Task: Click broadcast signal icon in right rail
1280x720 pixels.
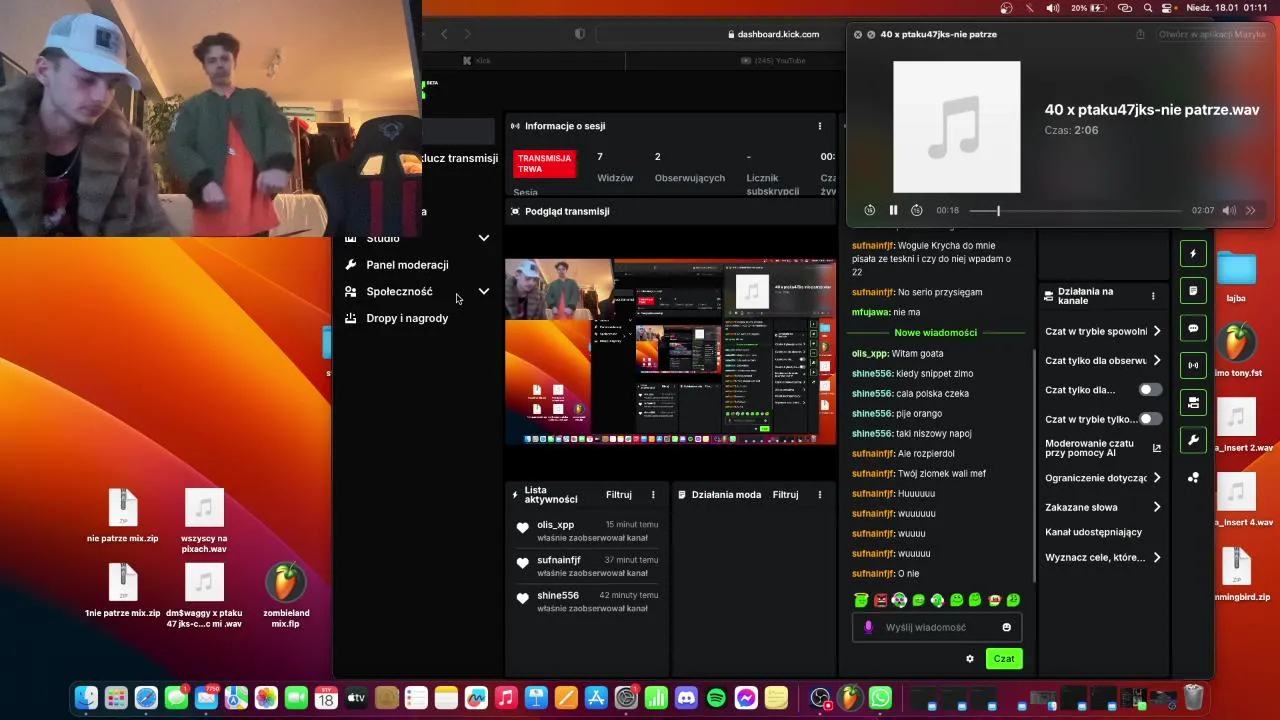Action: pyautogui.click(x=1193, y=365)
